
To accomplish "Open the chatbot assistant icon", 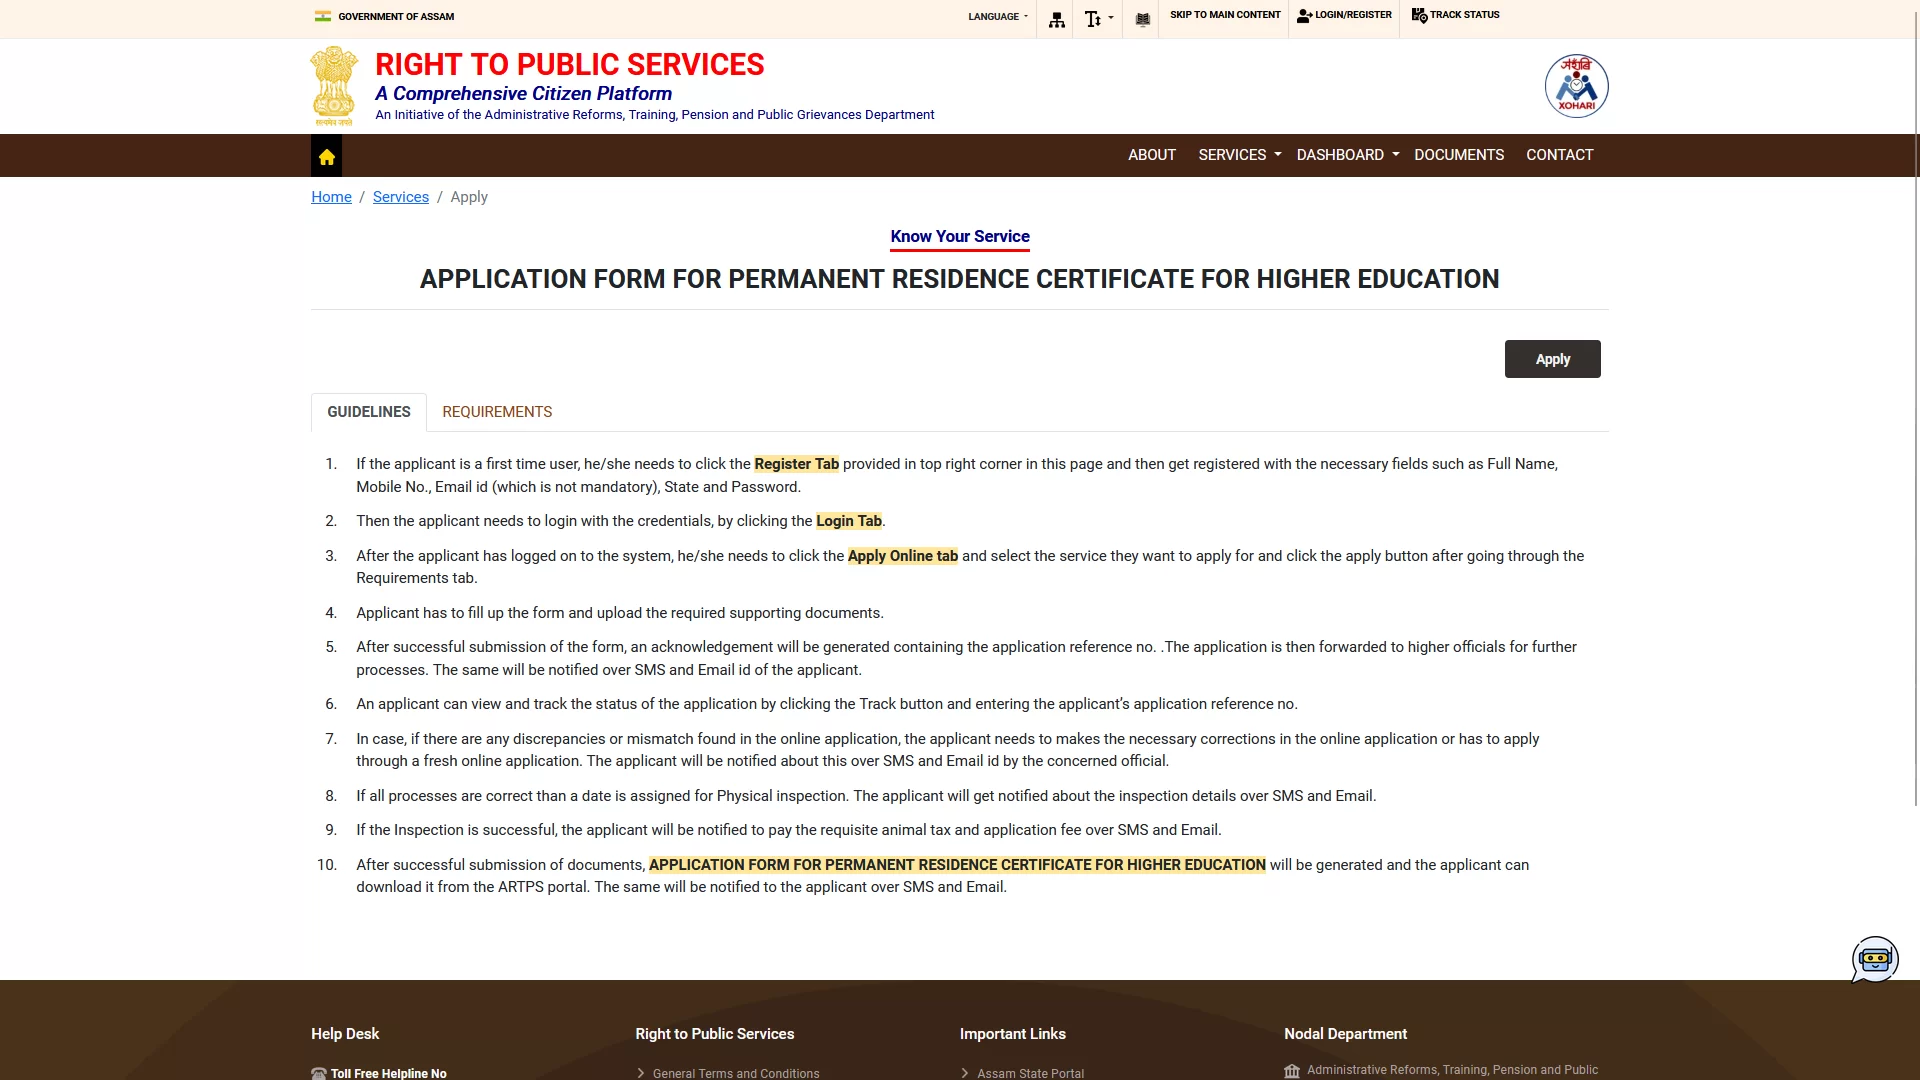I will tap(1875, 959).
